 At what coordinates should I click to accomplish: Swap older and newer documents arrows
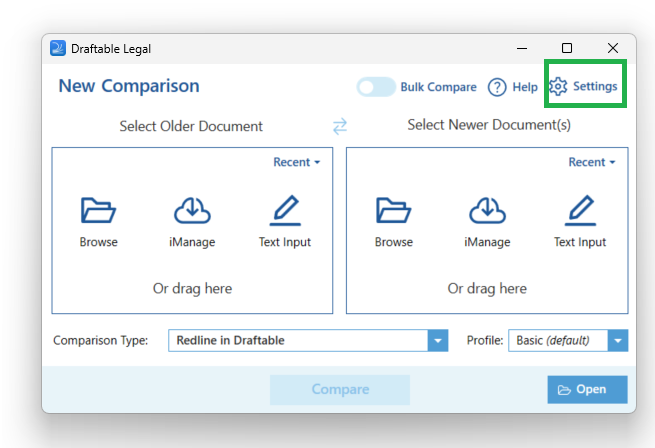(x=340, y=126)
